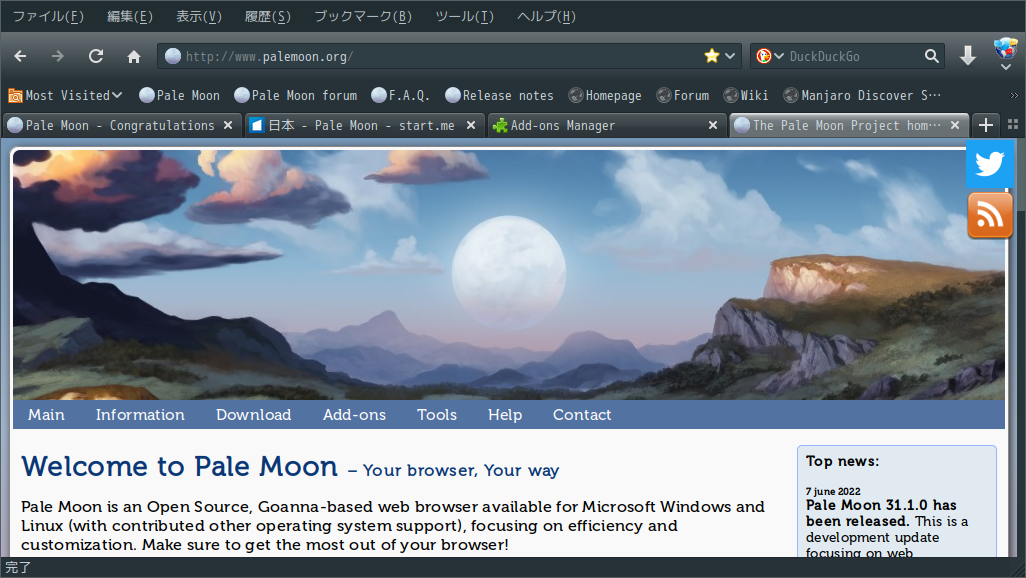Open the Homepage bookmark
Screen dimensions: 1026x578
tap(605, 96)
